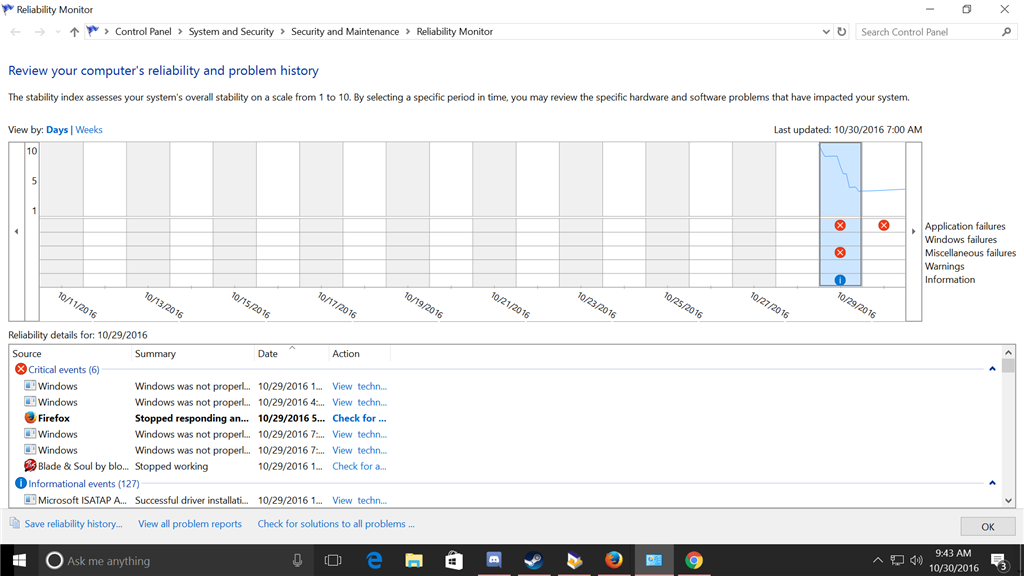Collapse the Critical events group
This screenshot has width=1024, height=576.
pyautogui.click(x=992, y=369)
